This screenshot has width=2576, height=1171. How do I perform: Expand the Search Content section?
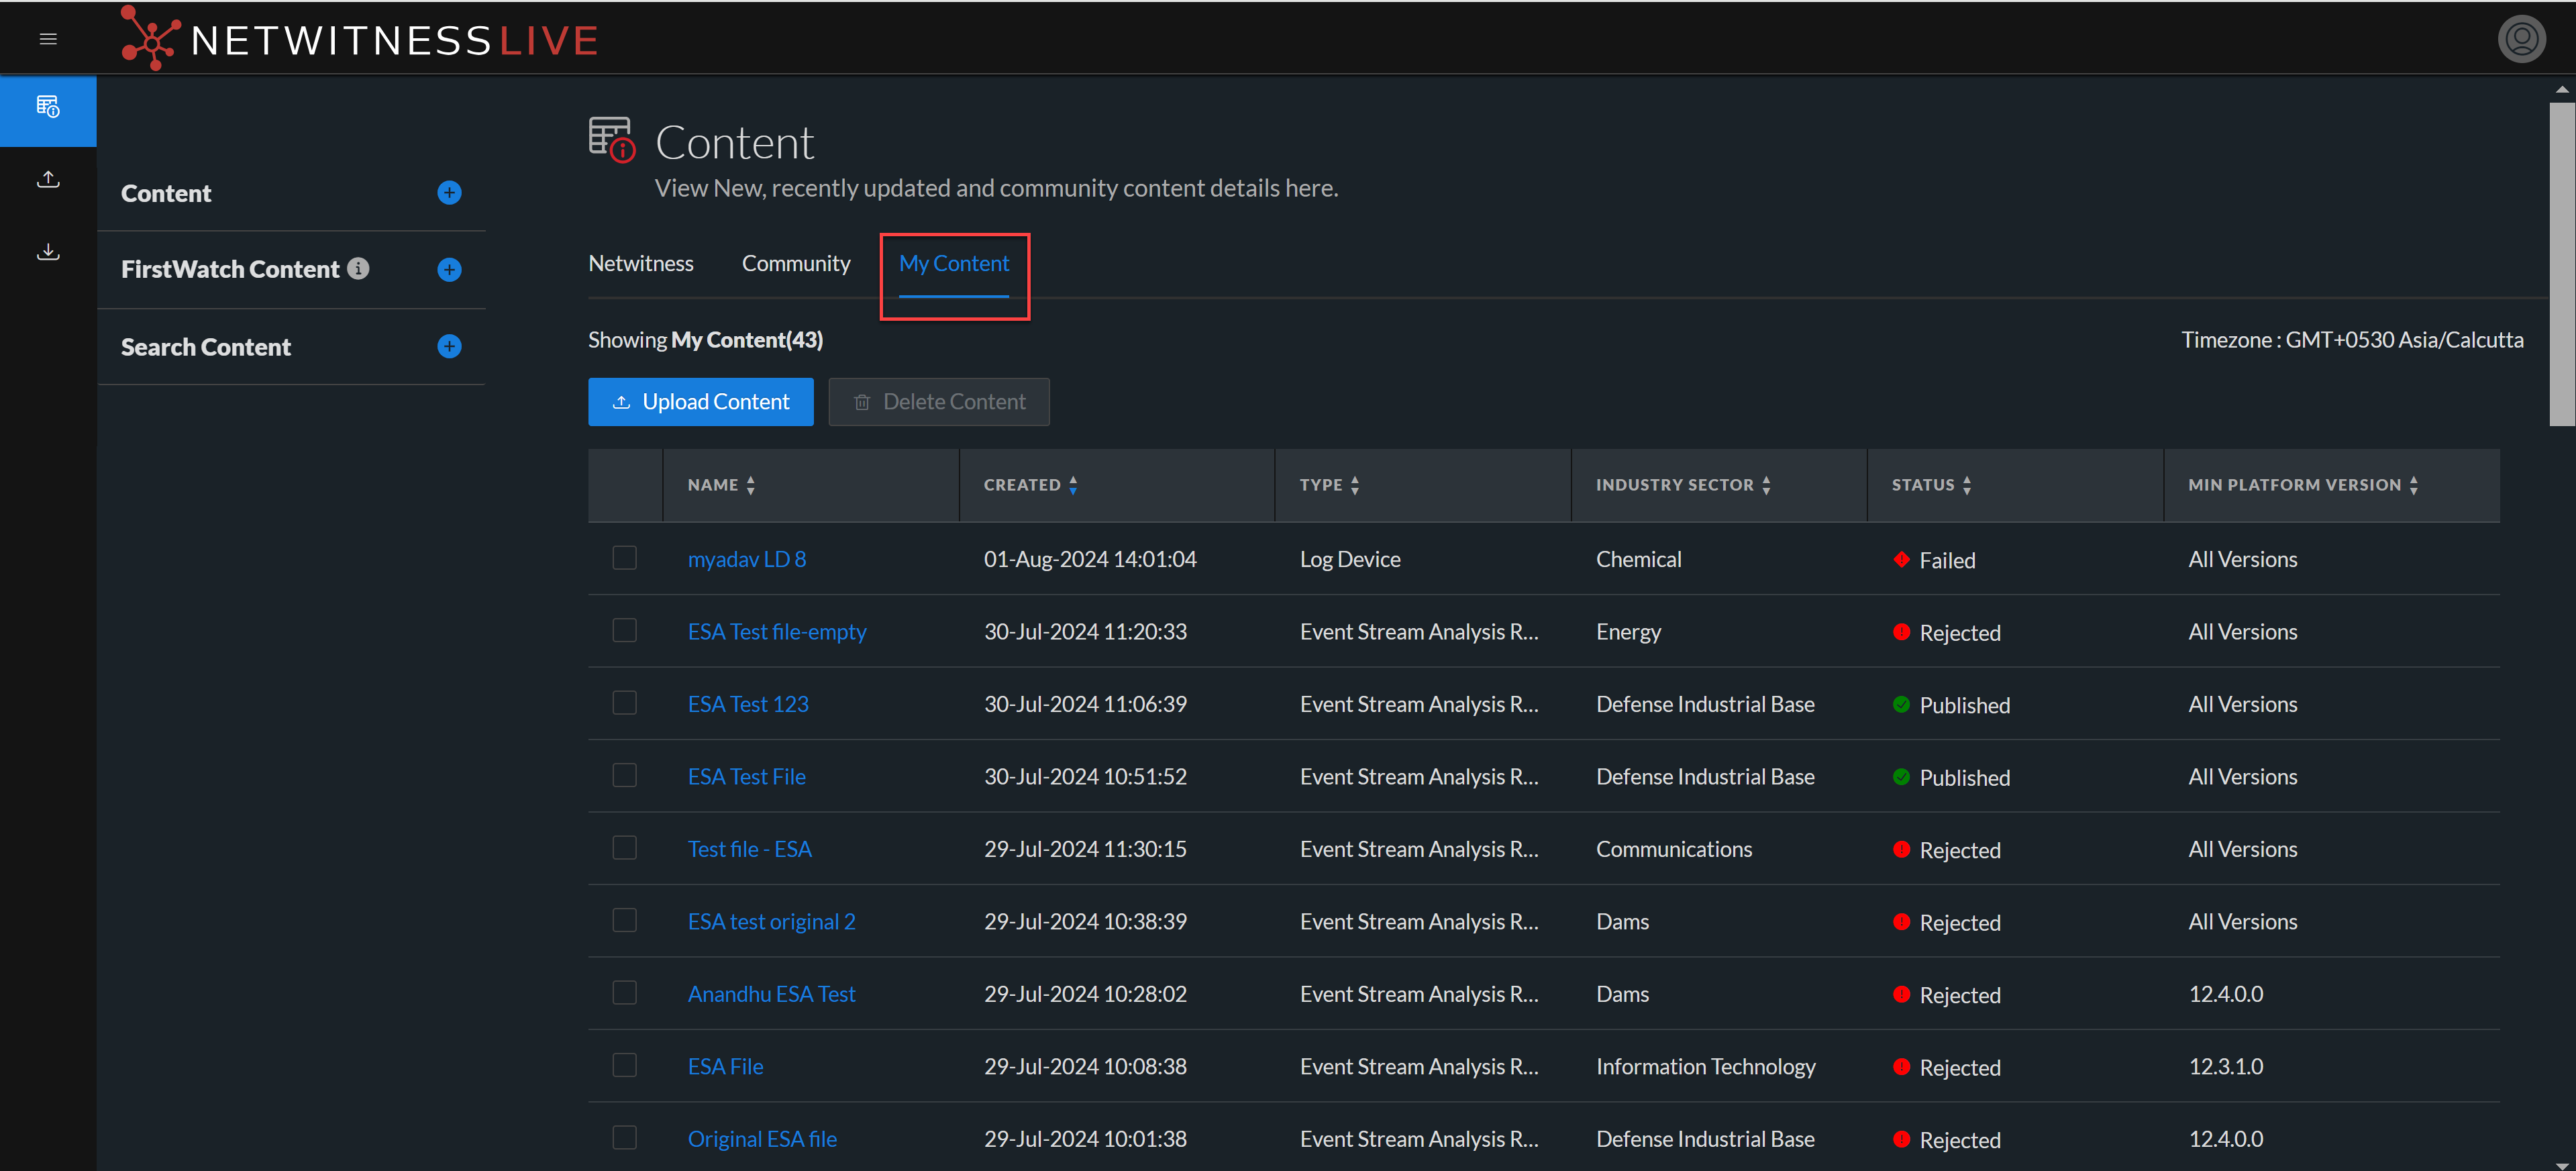(449, 347)
